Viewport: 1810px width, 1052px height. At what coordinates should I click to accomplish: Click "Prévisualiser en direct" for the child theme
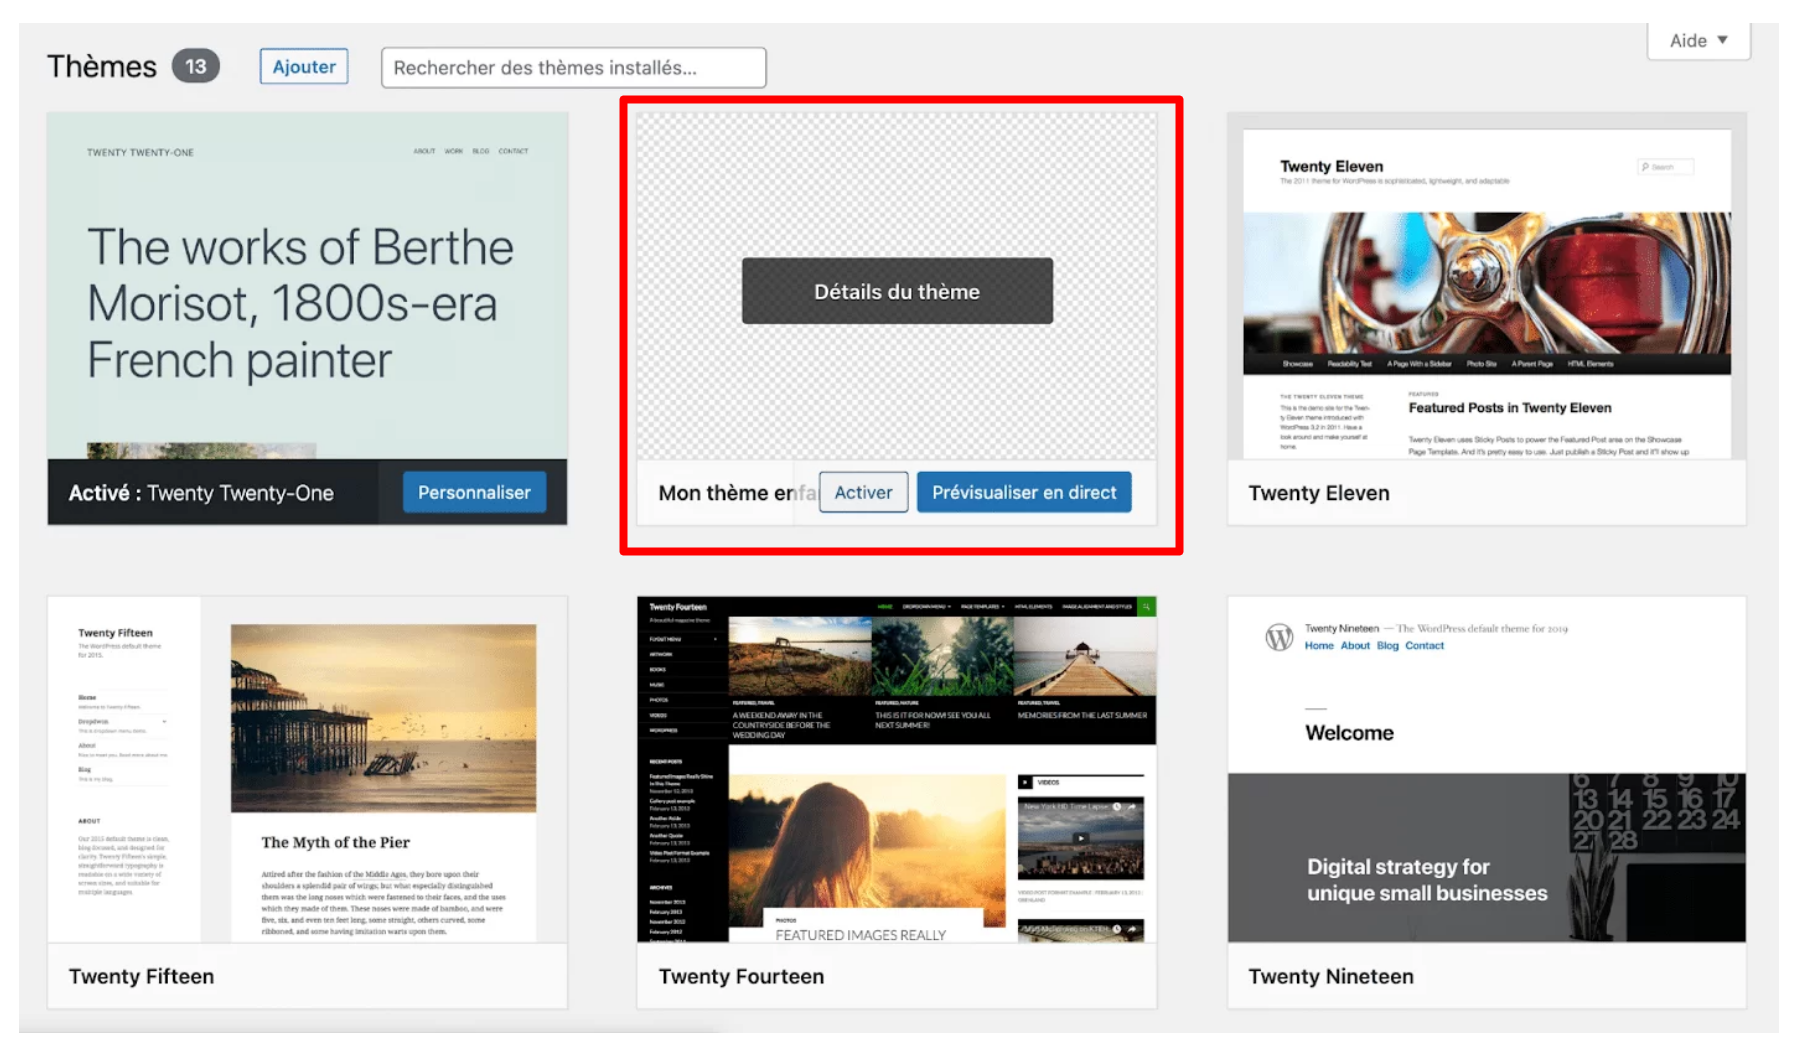(1023, 492)
